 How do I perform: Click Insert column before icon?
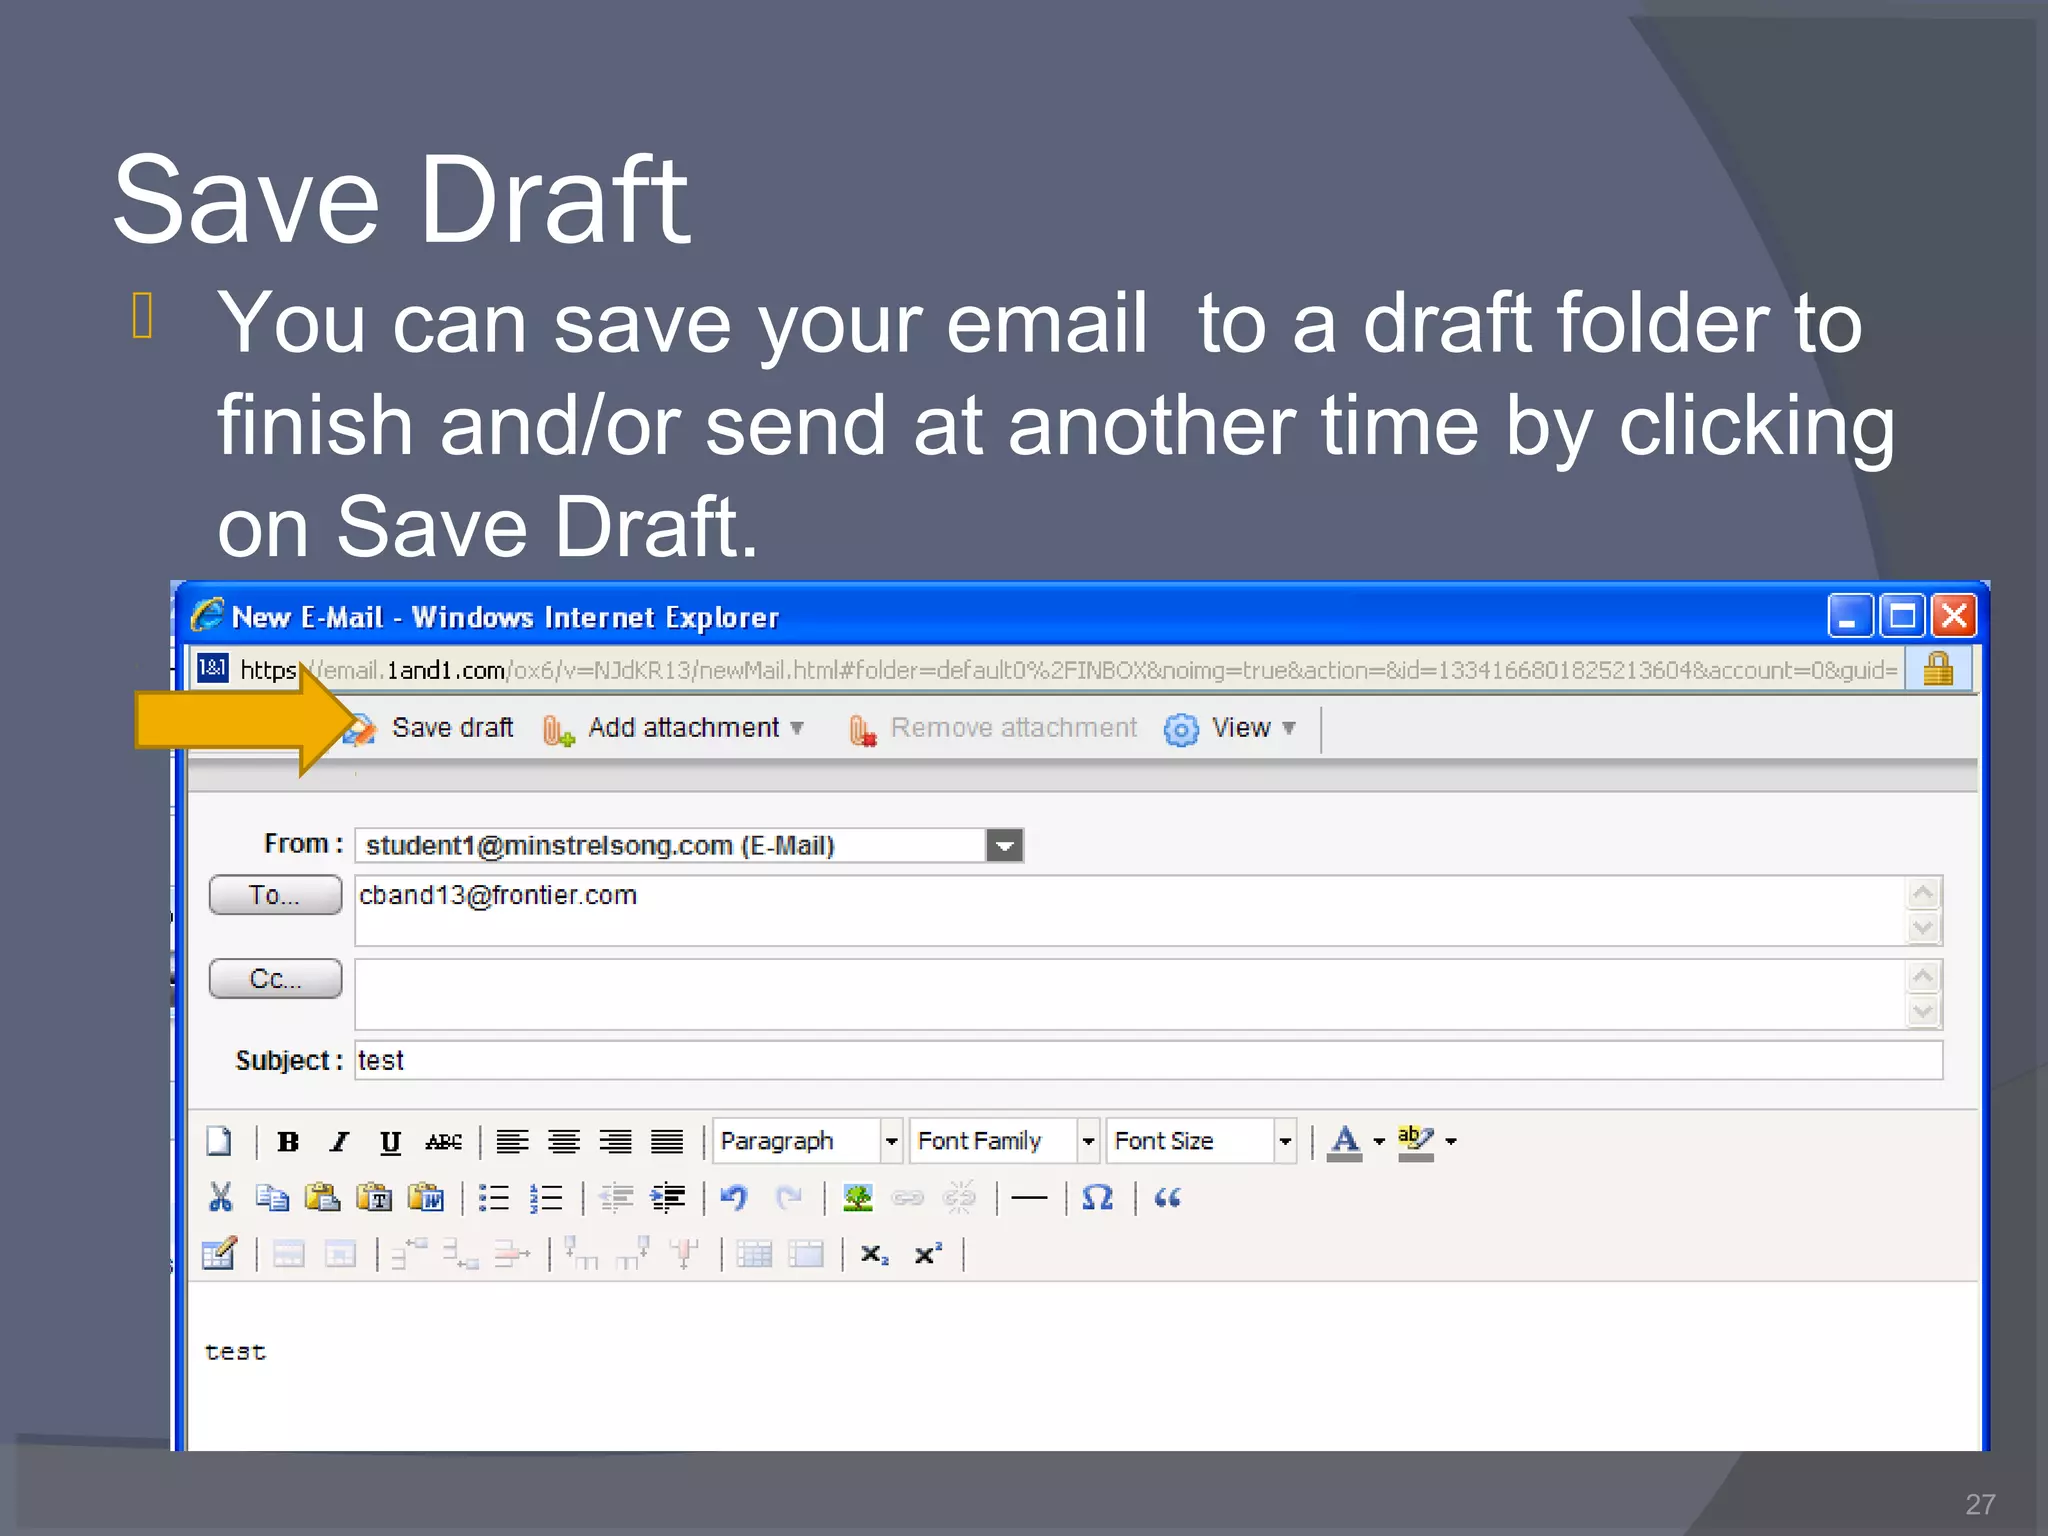tap(581, 1253)
